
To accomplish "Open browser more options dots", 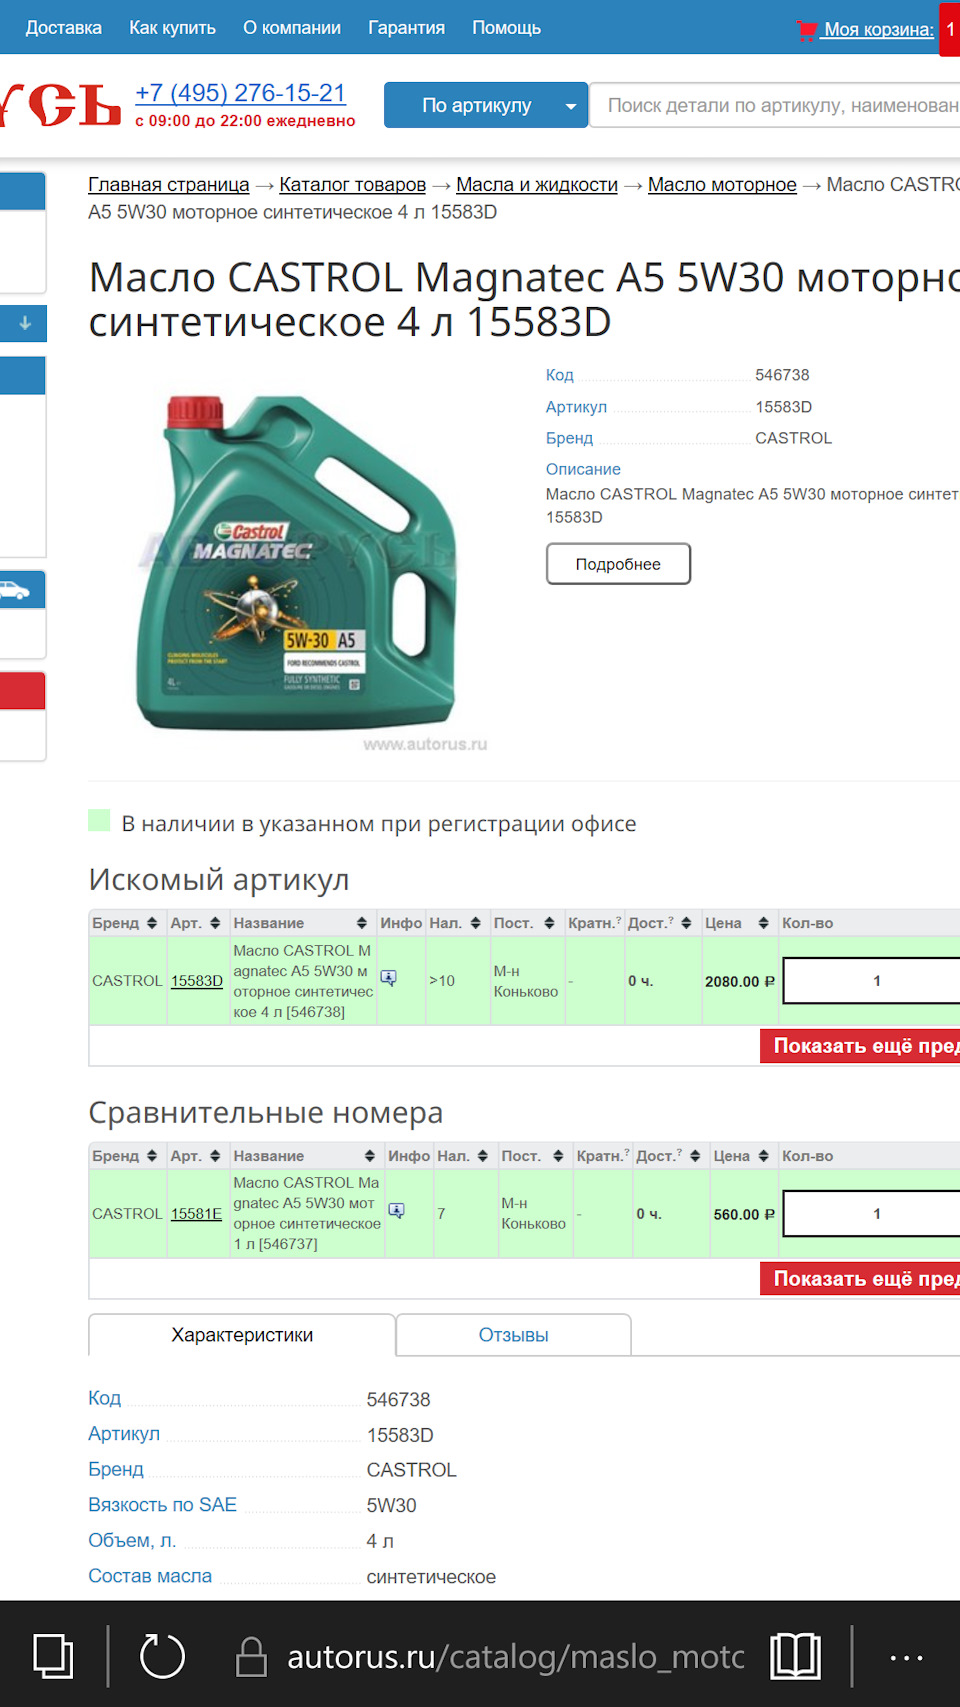I will (x=907, y=1658).
